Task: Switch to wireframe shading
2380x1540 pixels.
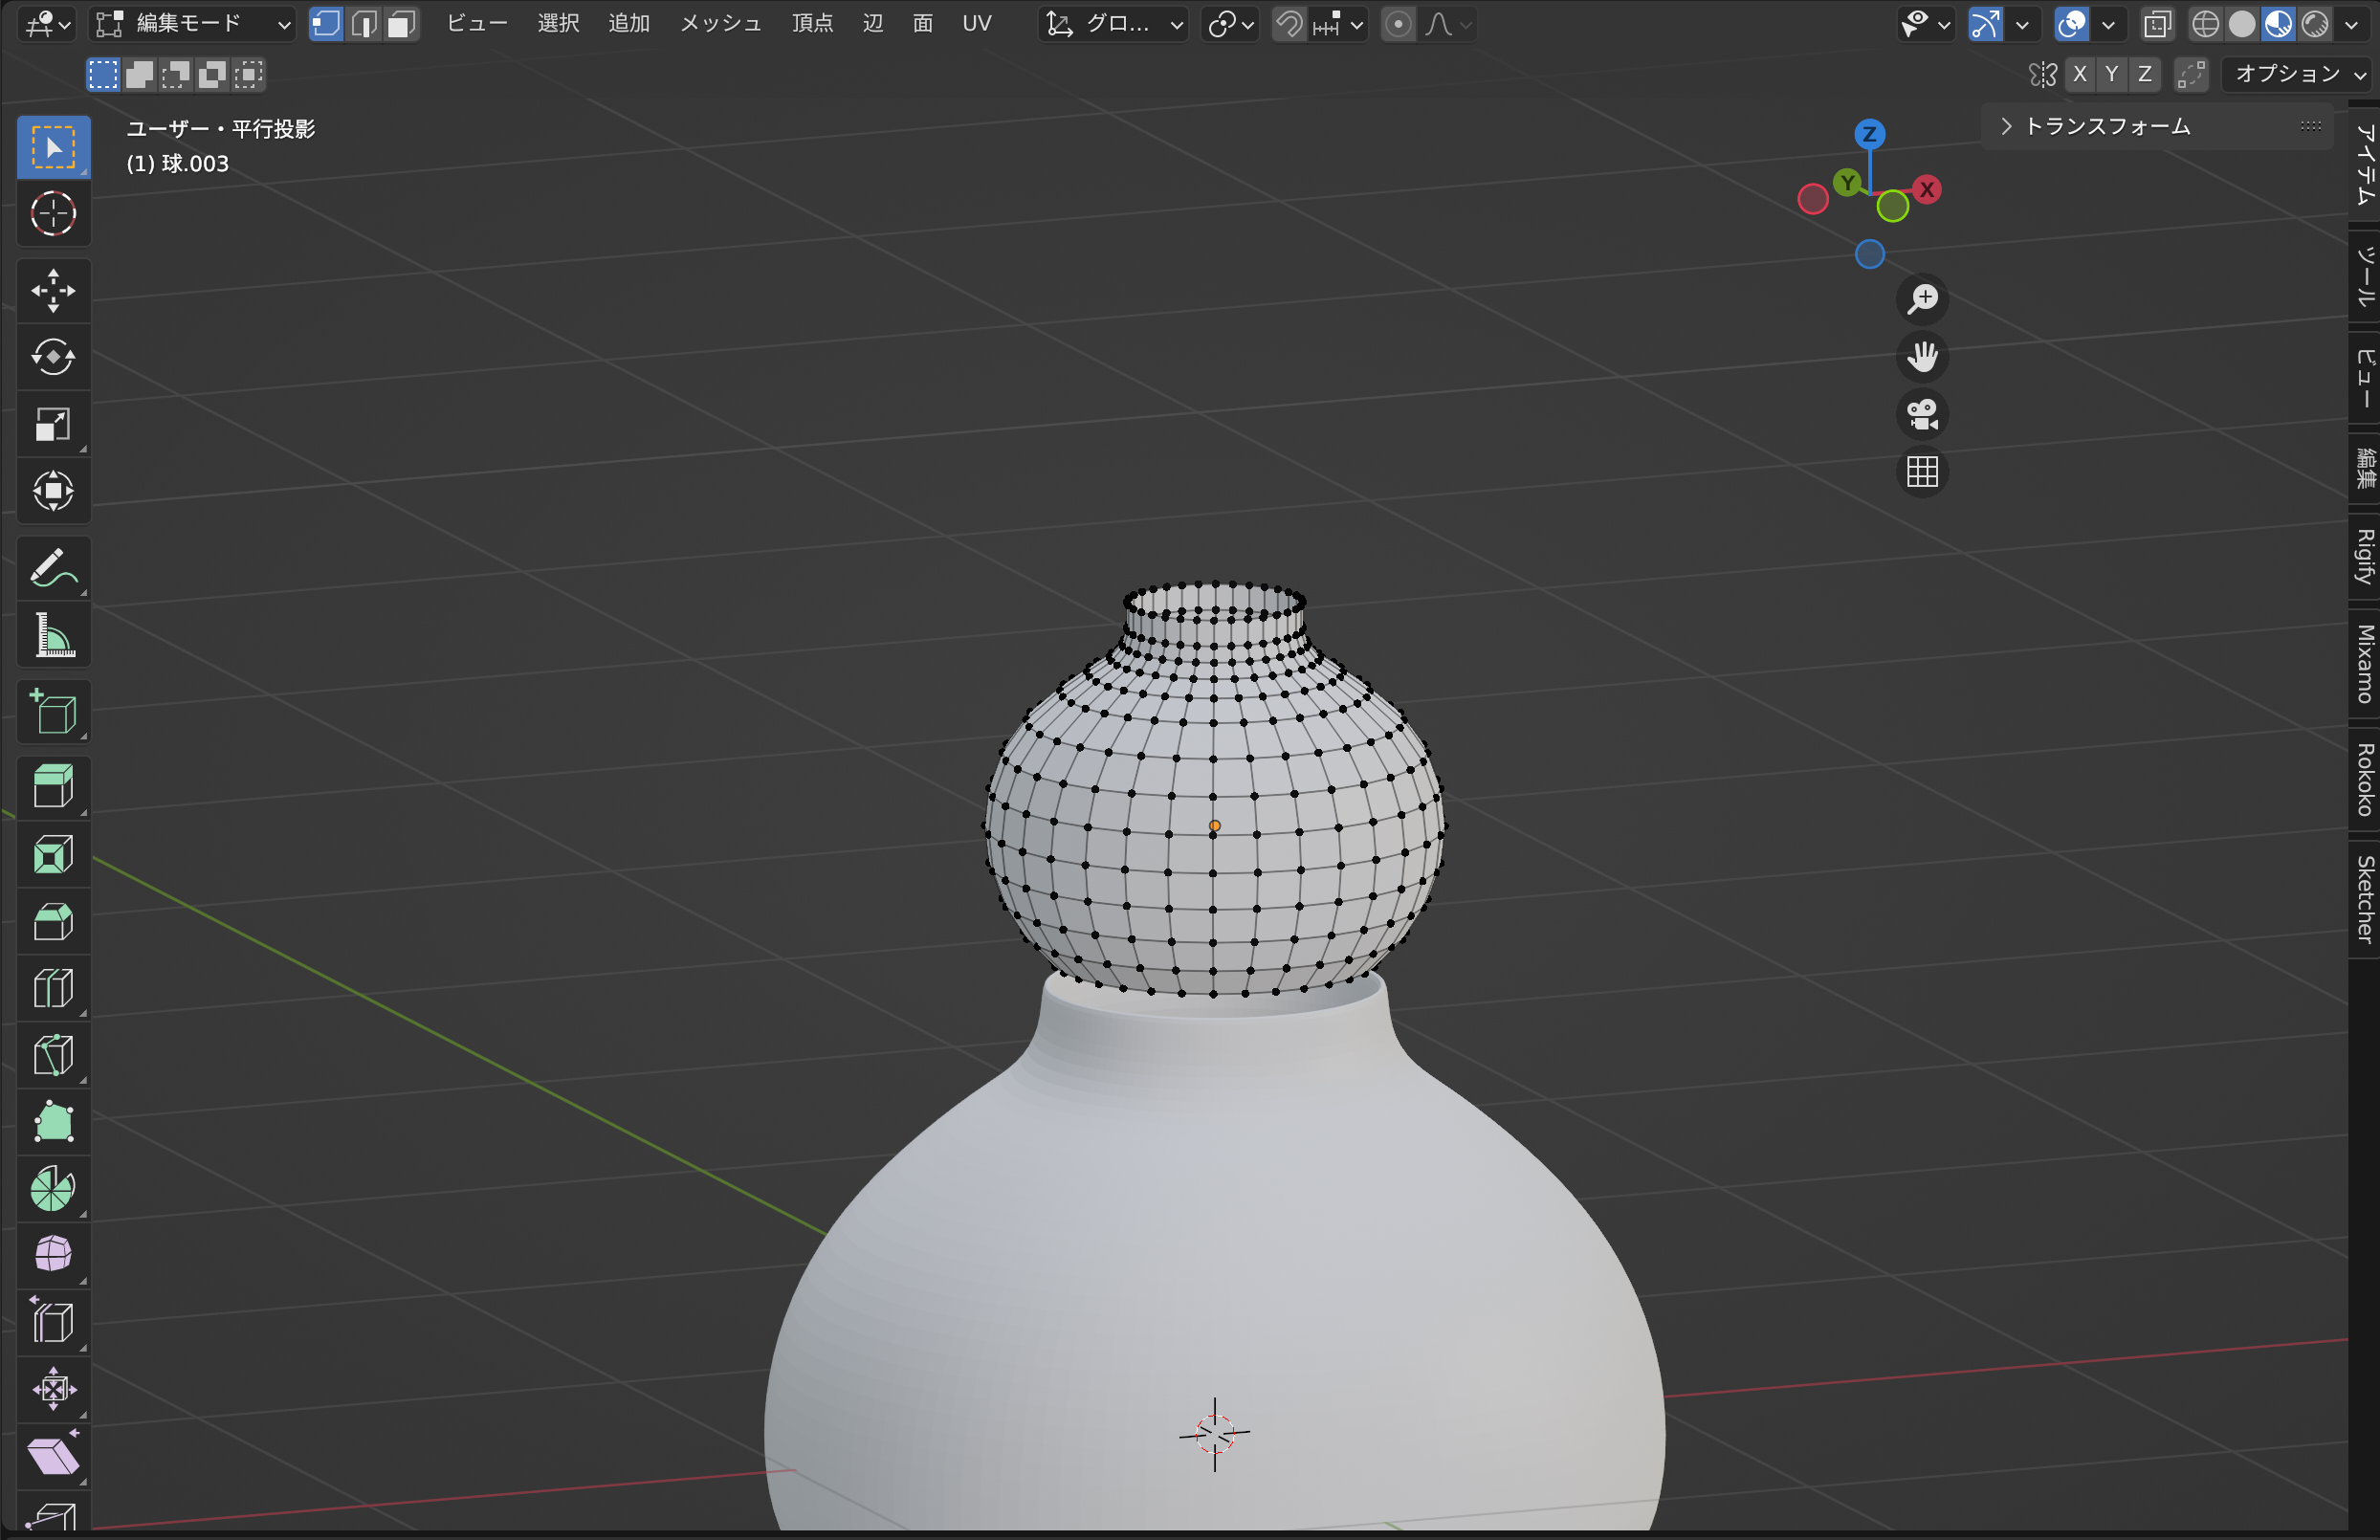Action: click(x=2205, y=24)
